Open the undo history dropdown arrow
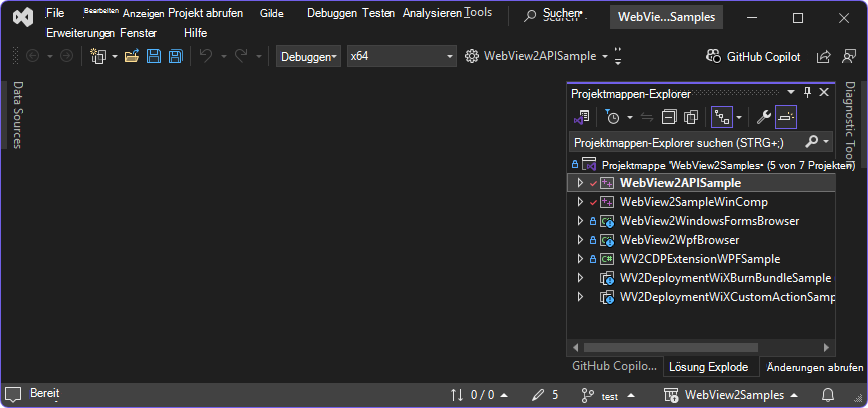 224,56
